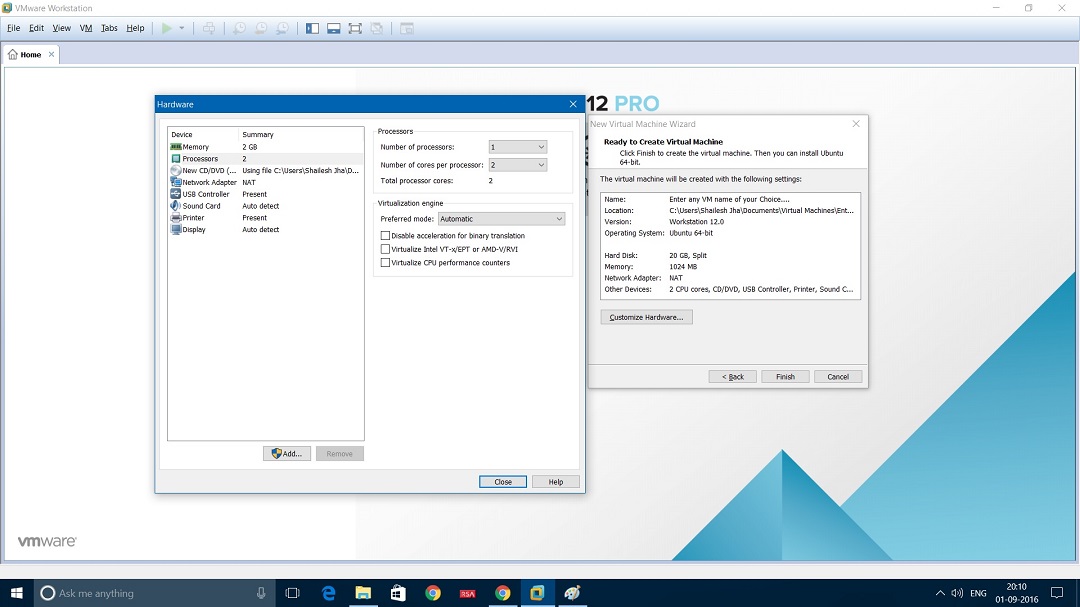Viewport: 1080px width, 607px height.
Task: Click the Close button in Hardware dialog
Action: click(x=503, y=482)
